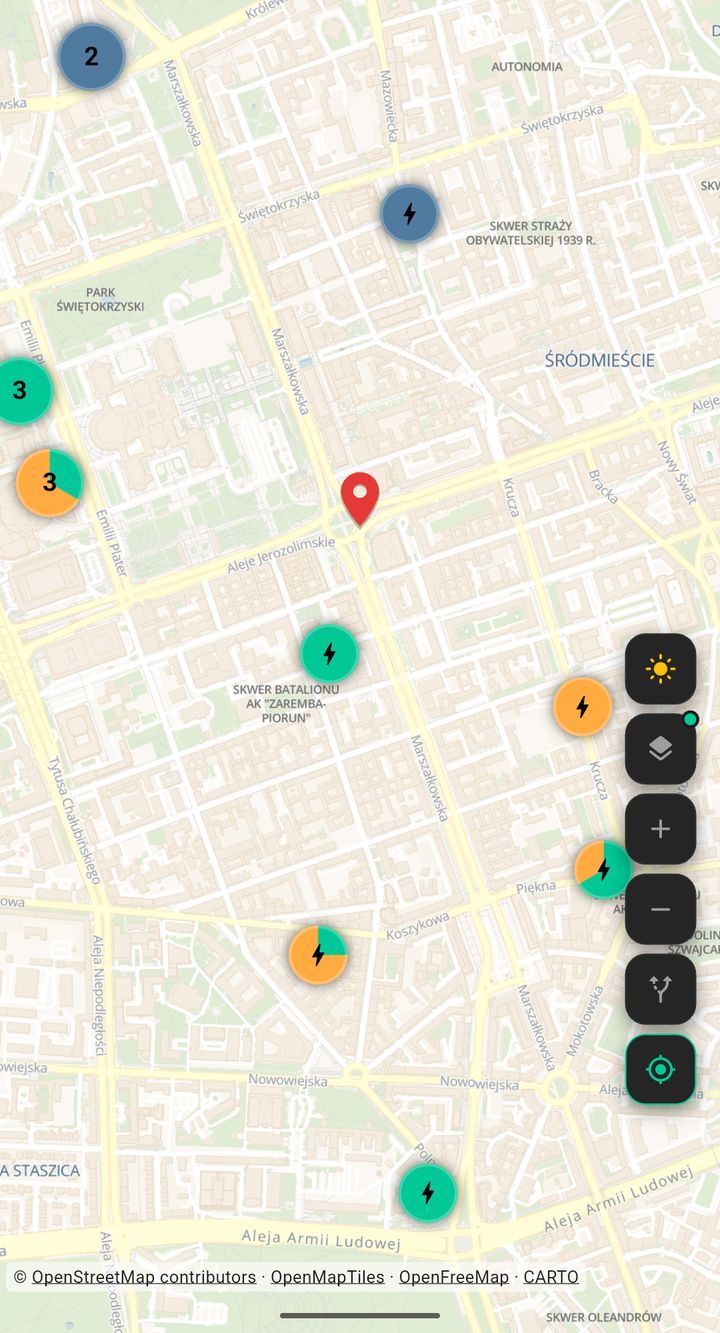The height and width of the screenshot is (1333, 720).
Task: Select the blue charger marker near Świętokrzyska
Action: 409,213
